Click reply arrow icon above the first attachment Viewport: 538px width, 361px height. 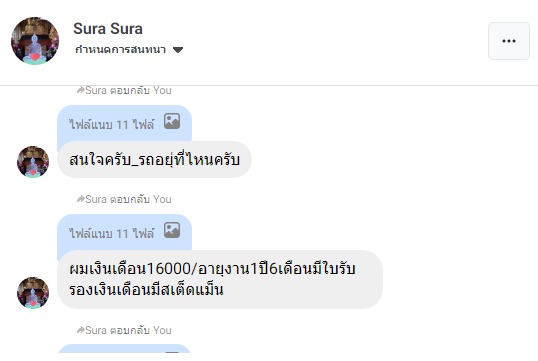(x=80, y=90)
